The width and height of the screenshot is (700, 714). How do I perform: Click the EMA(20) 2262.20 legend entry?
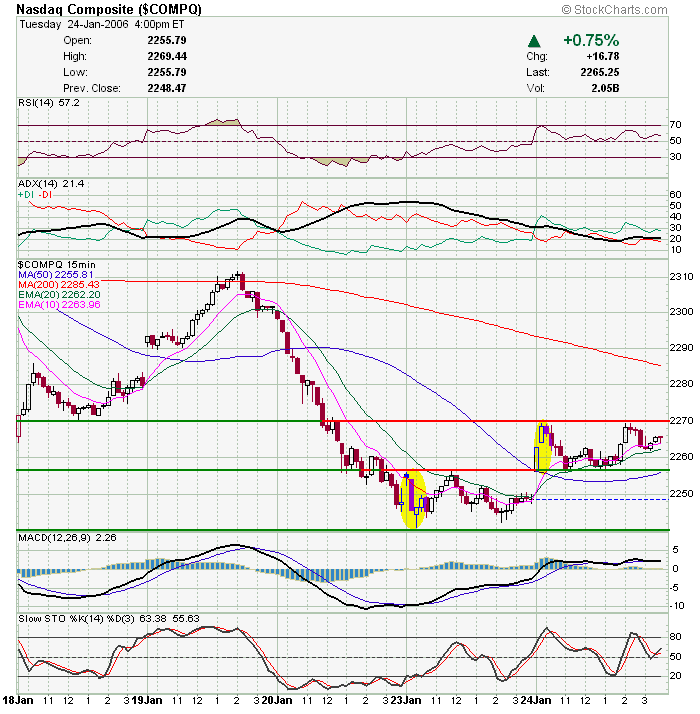[x=59, y=295]
